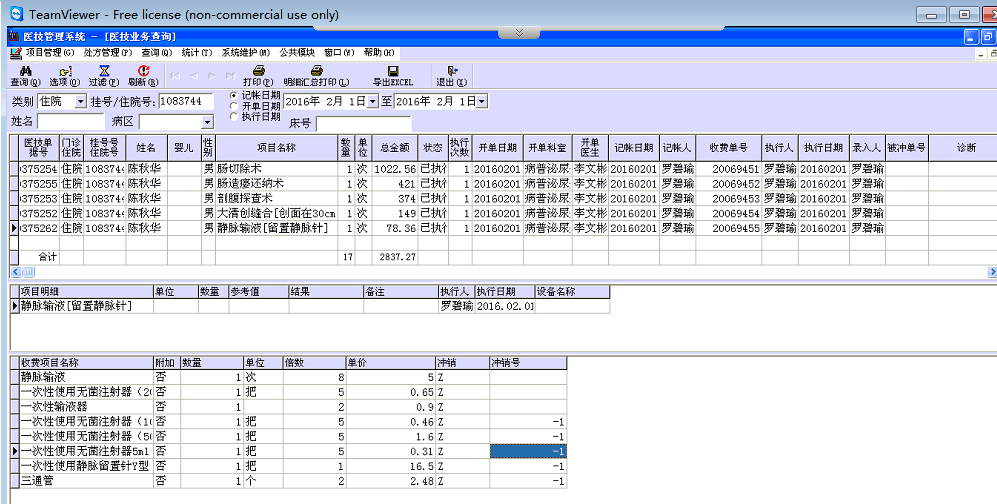Screen dimensions: 997x504
Task: Click the 收费单号 column header
Action: pyautogui.click(x=729, y=147)
